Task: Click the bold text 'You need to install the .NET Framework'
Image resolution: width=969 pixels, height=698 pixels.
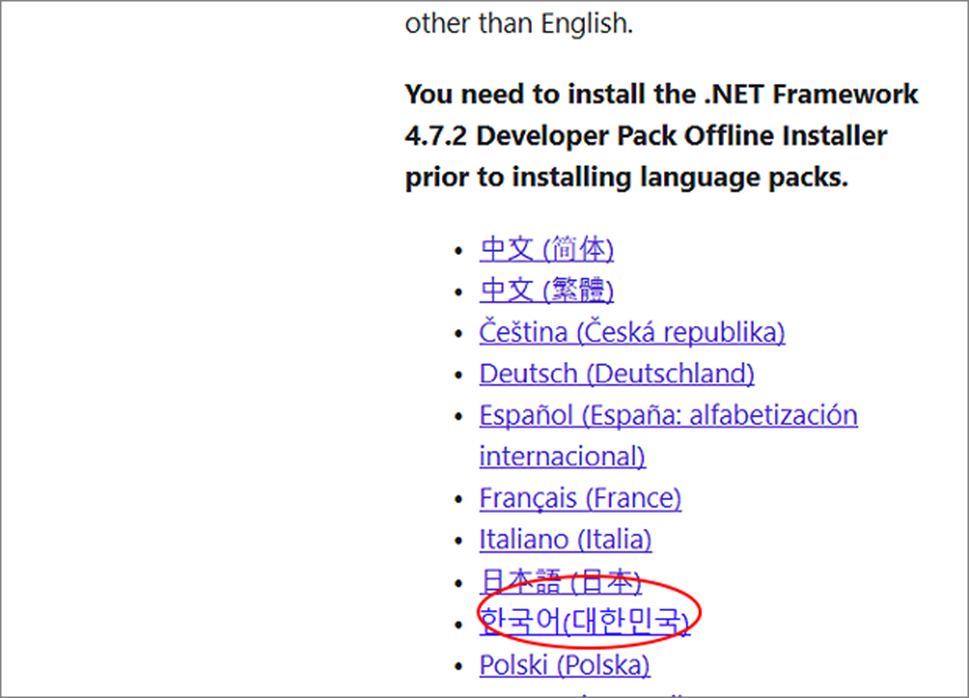Action: coord(661,94)
